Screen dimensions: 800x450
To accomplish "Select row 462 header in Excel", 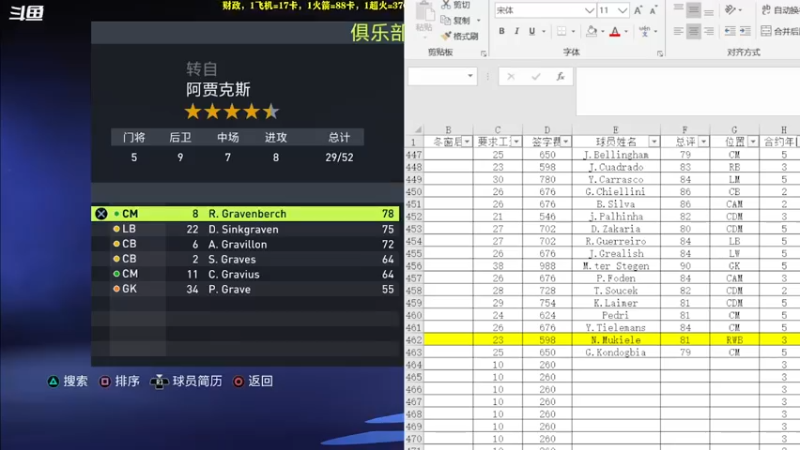I will tap(414, 340).
